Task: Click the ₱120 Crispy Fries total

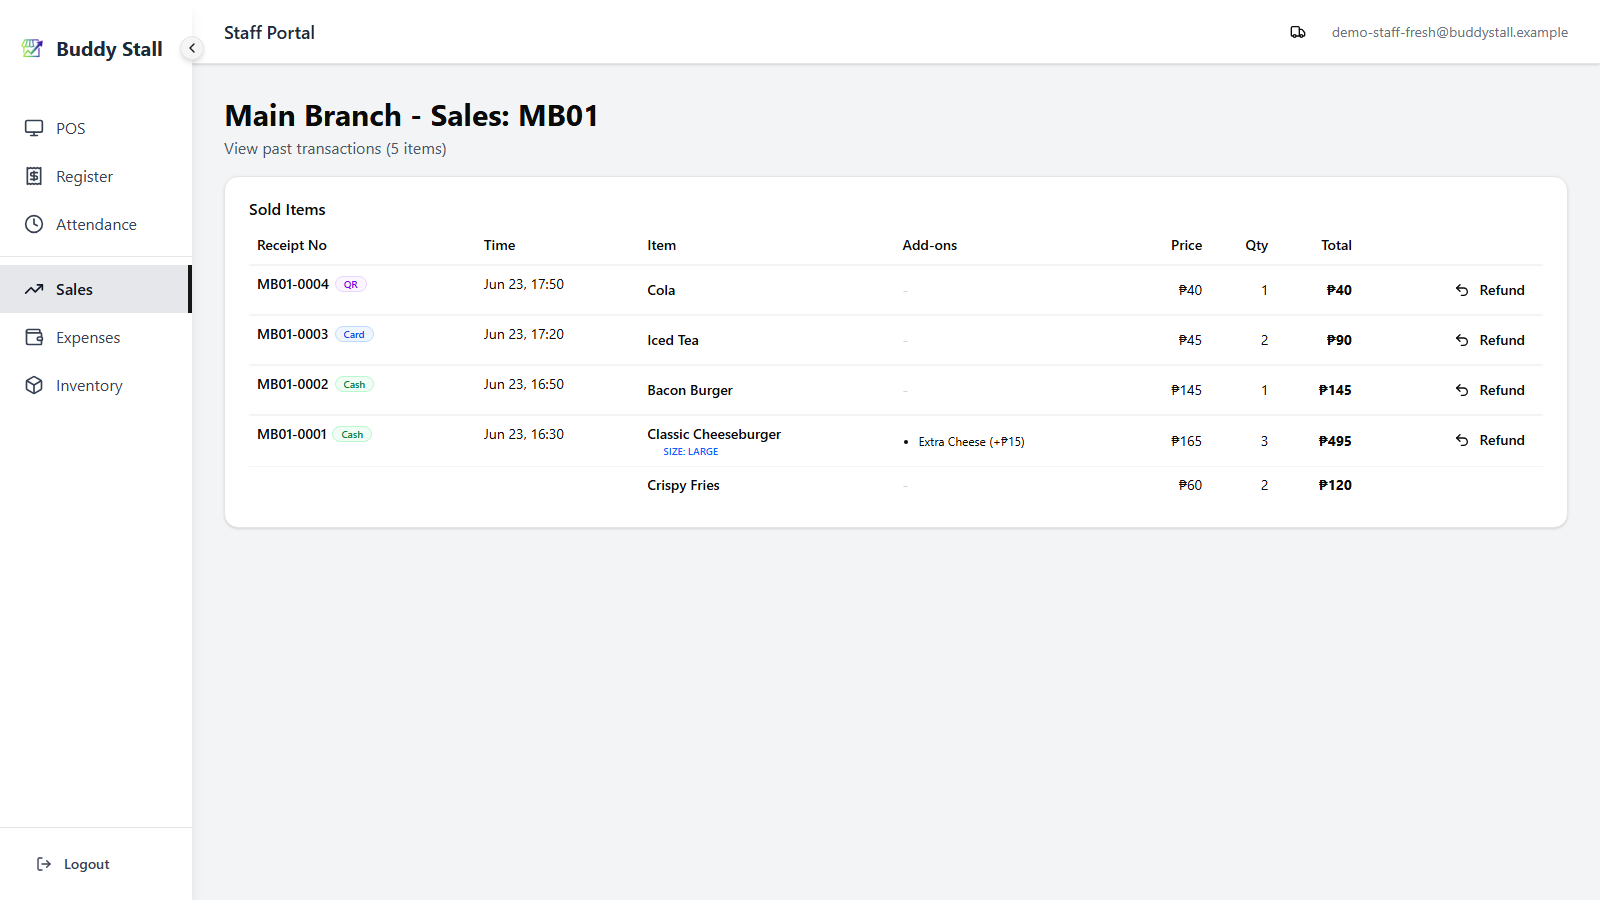Action: point(1335,485)
